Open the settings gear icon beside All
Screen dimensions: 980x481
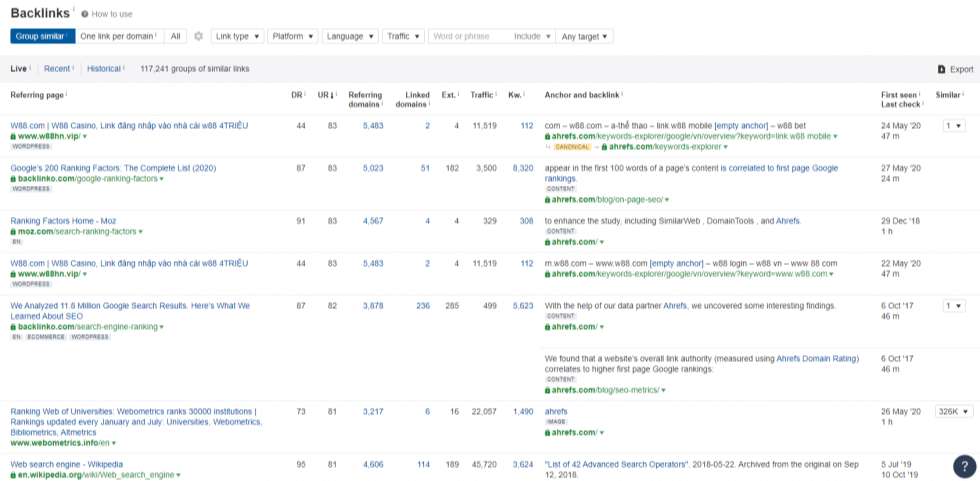(x=198, y=36)
